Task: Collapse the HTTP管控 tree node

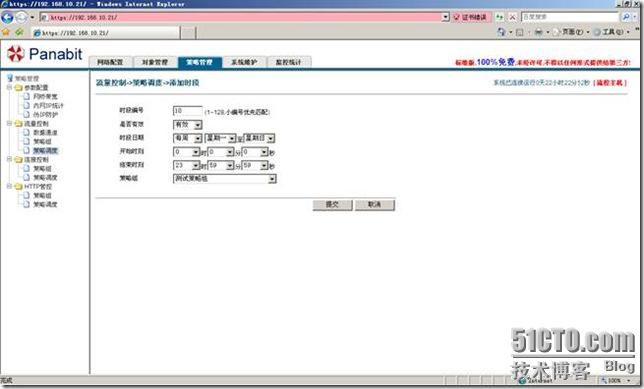Action: point(9,186)
